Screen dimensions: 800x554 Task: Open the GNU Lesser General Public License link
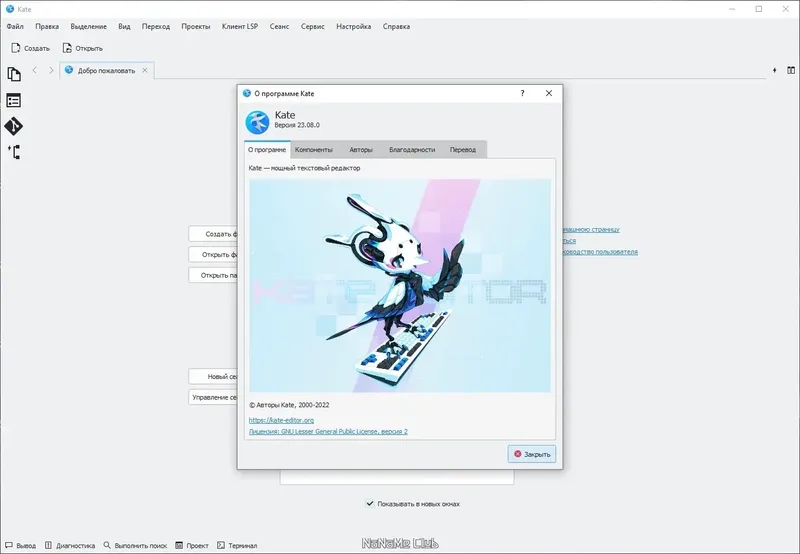(328, 431)
